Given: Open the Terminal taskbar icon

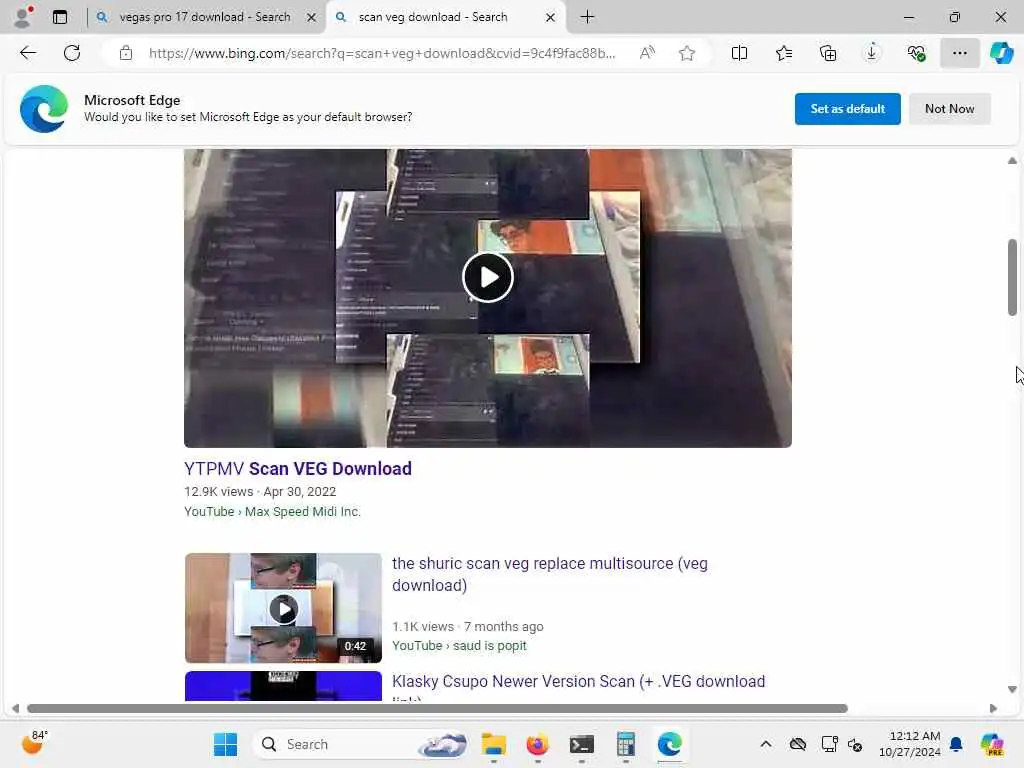Looking at the screenshot, I should [x=581, y=744].
